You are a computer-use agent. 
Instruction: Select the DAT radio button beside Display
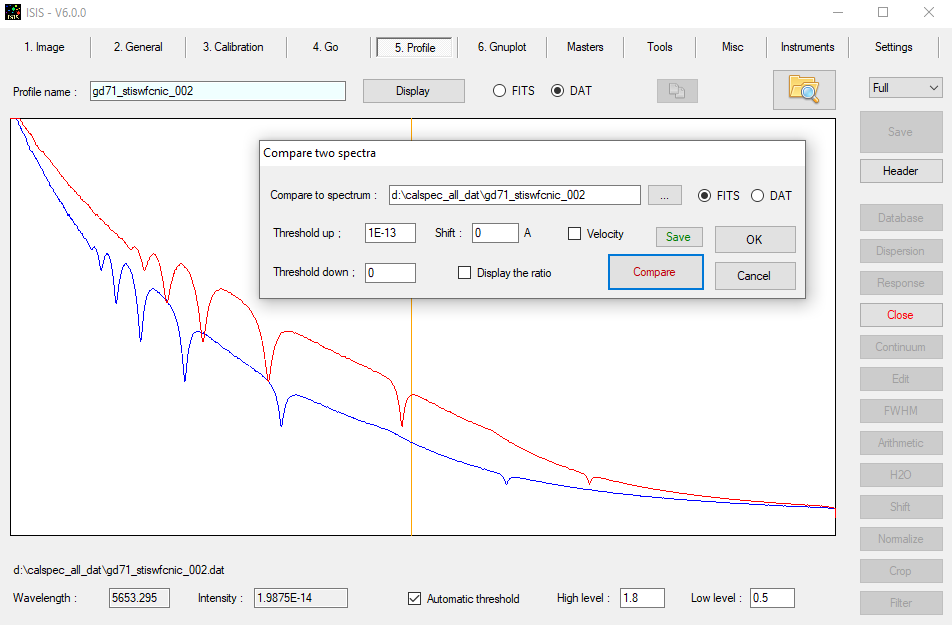click(558, 91)
